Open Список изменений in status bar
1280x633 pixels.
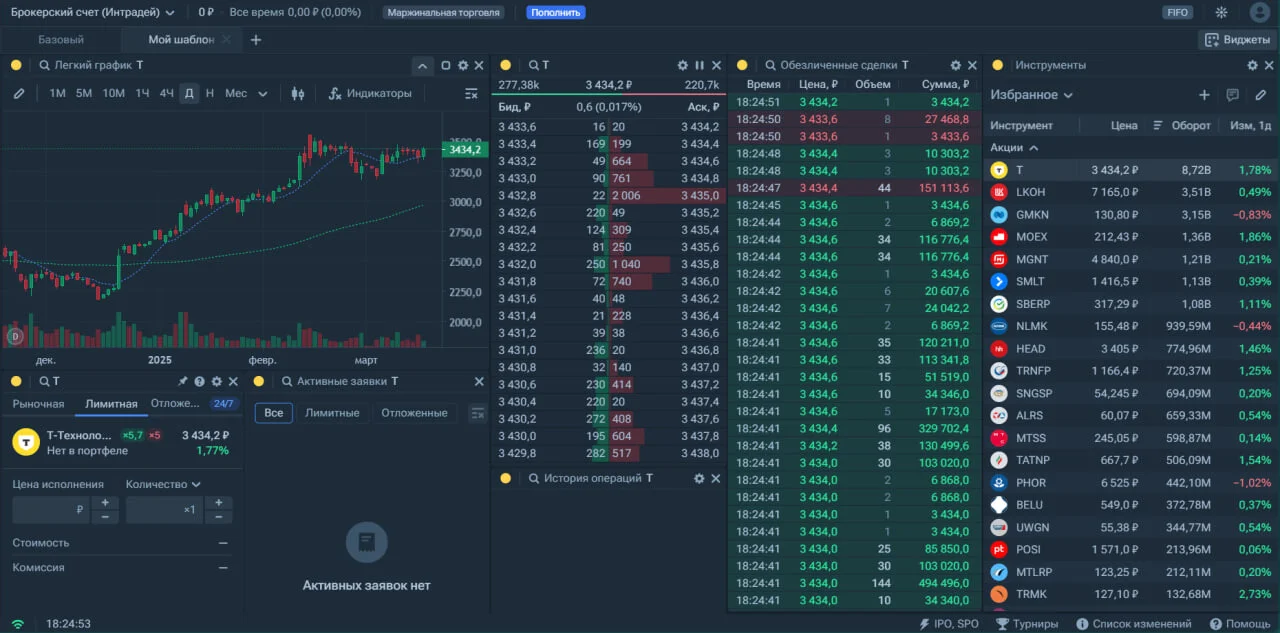click(1134, 624)
